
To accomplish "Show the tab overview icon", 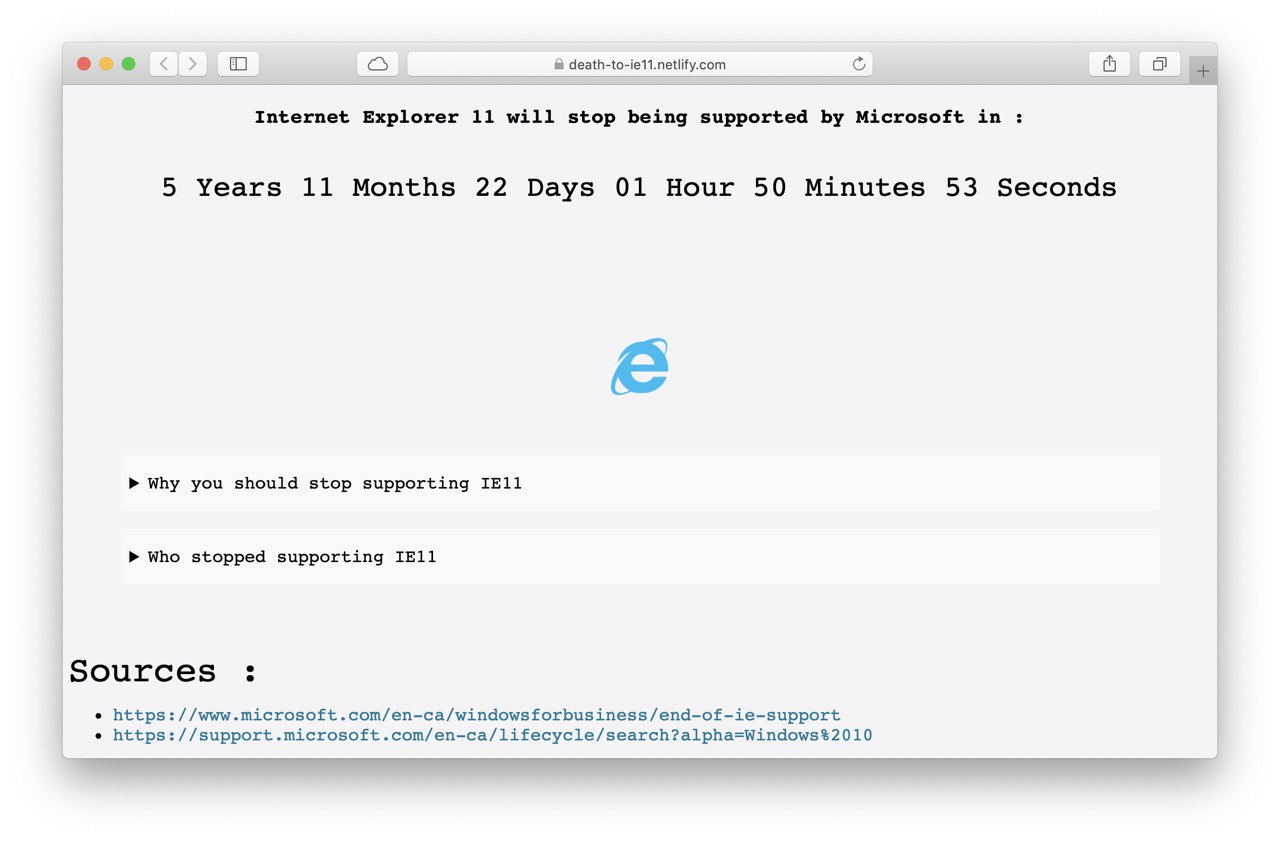I will click(x=1159, y=64).
